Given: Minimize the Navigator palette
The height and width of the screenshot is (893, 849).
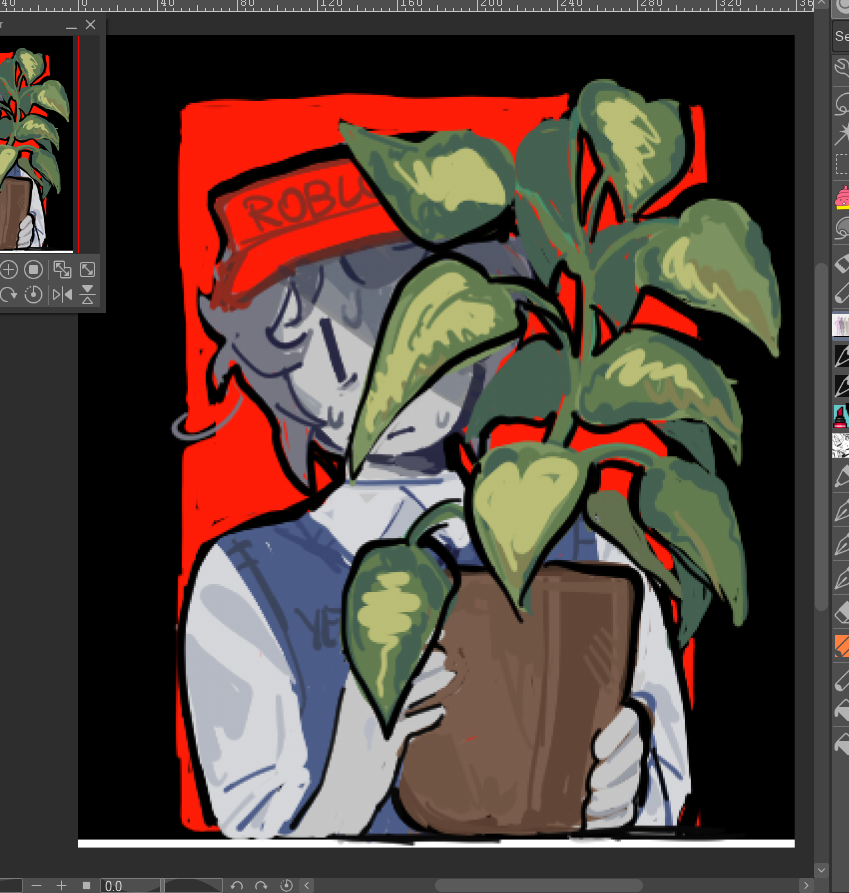Looking at the screenshot, I should [71, 26].
